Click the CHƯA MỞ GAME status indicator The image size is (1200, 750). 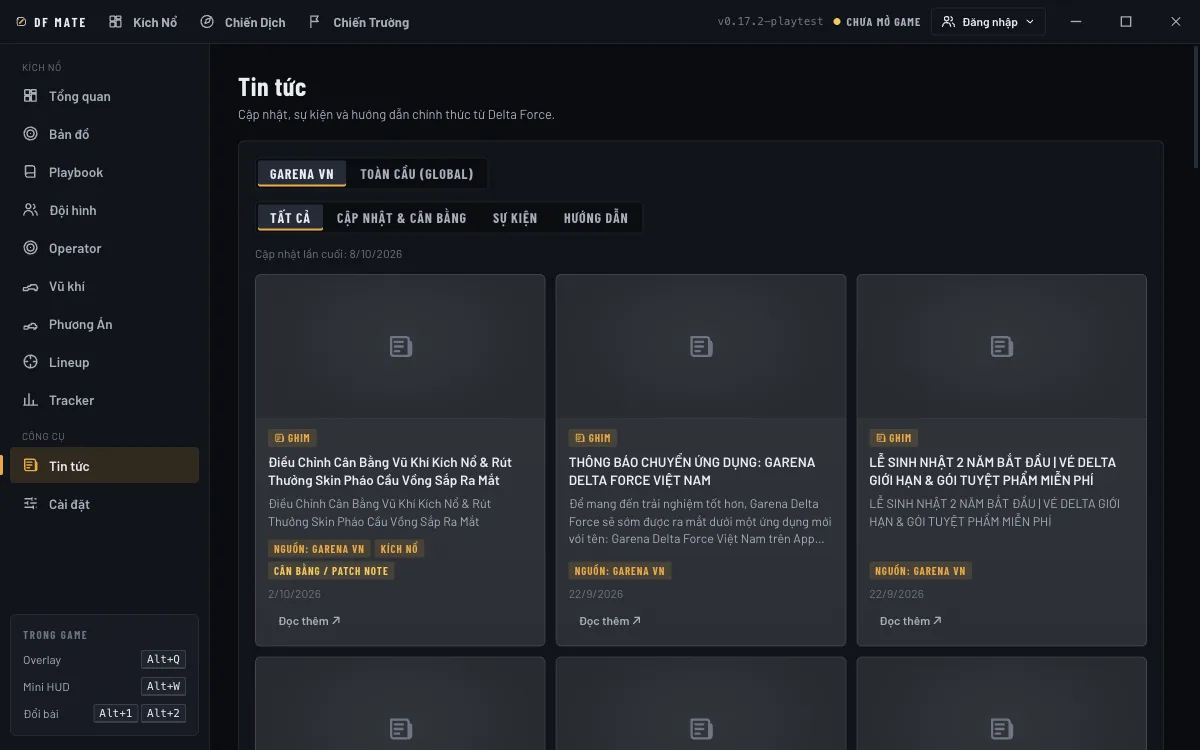pyautogui.click(x=877, y=22)
